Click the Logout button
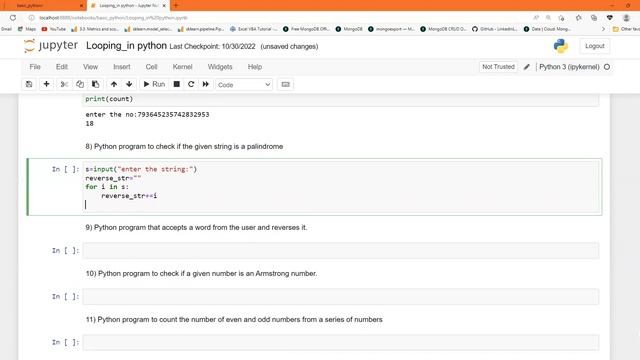 [x=595, y=46]
